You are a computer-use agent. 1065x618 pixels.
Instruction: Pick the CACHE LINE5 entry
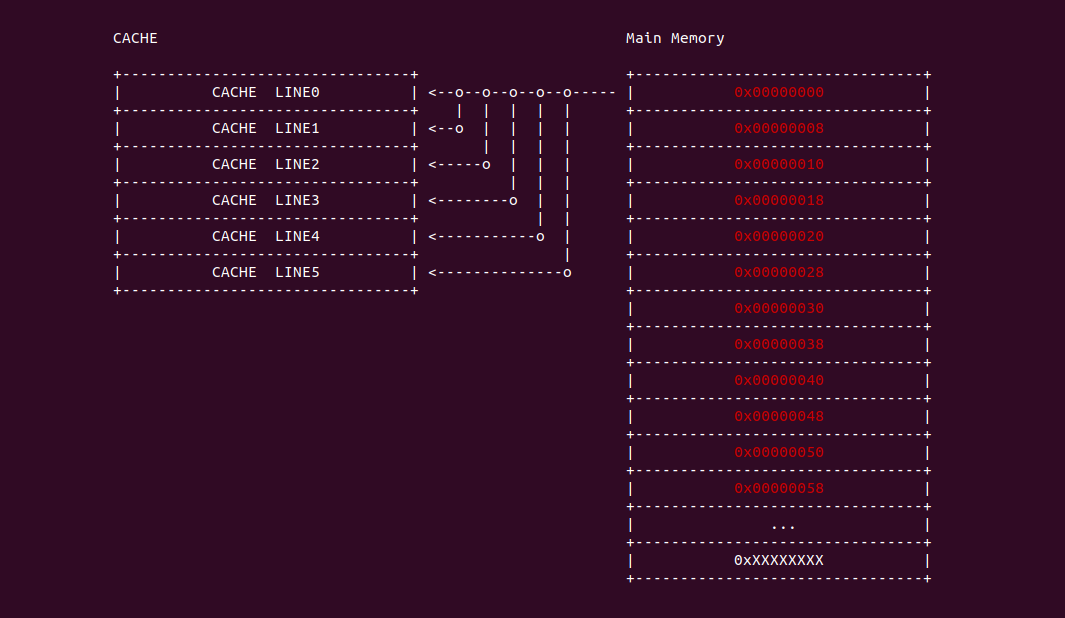coord(265,273)
